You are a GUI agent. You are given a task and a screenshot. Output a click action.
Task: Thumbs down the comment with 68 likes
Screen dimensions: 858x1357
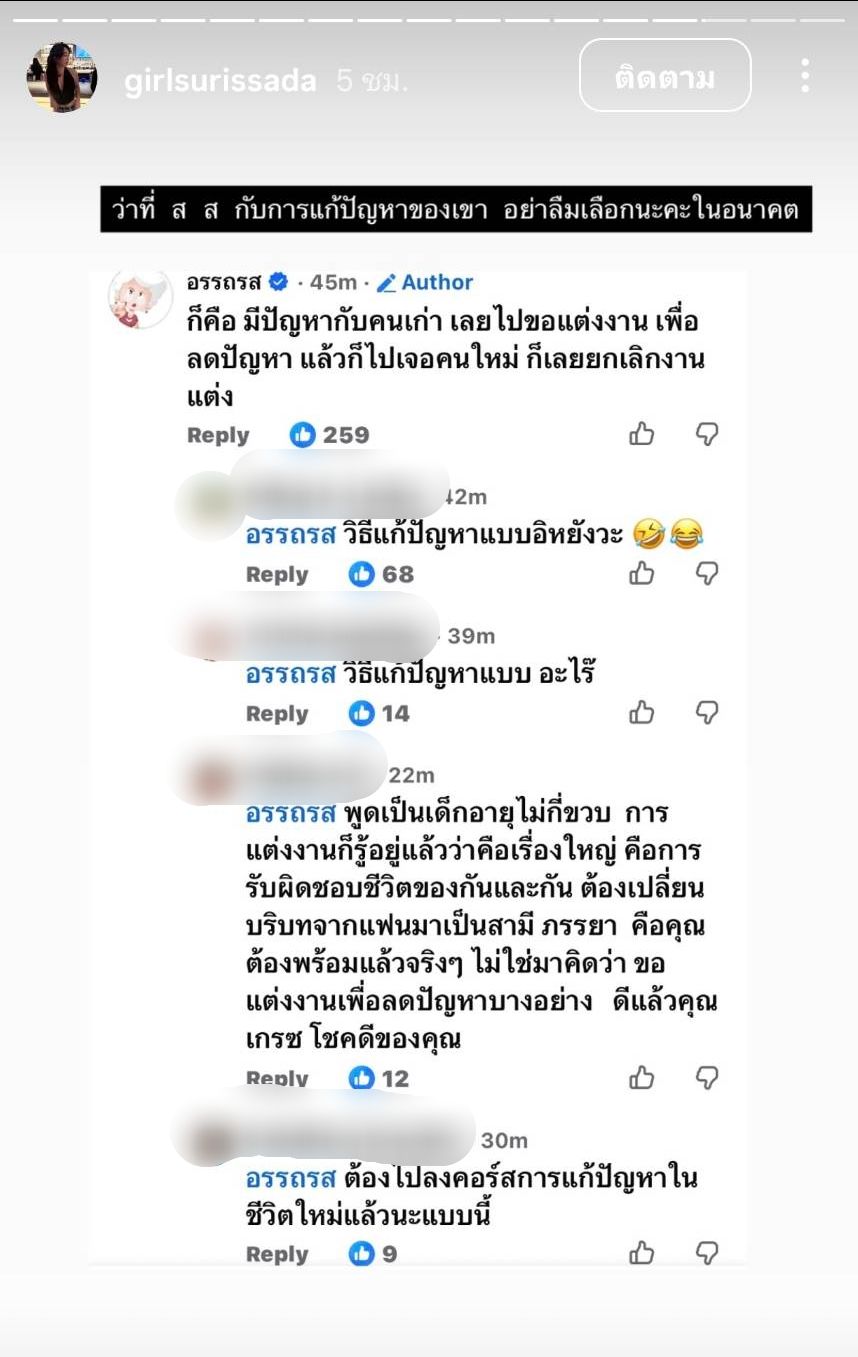[x=708, y=573]
